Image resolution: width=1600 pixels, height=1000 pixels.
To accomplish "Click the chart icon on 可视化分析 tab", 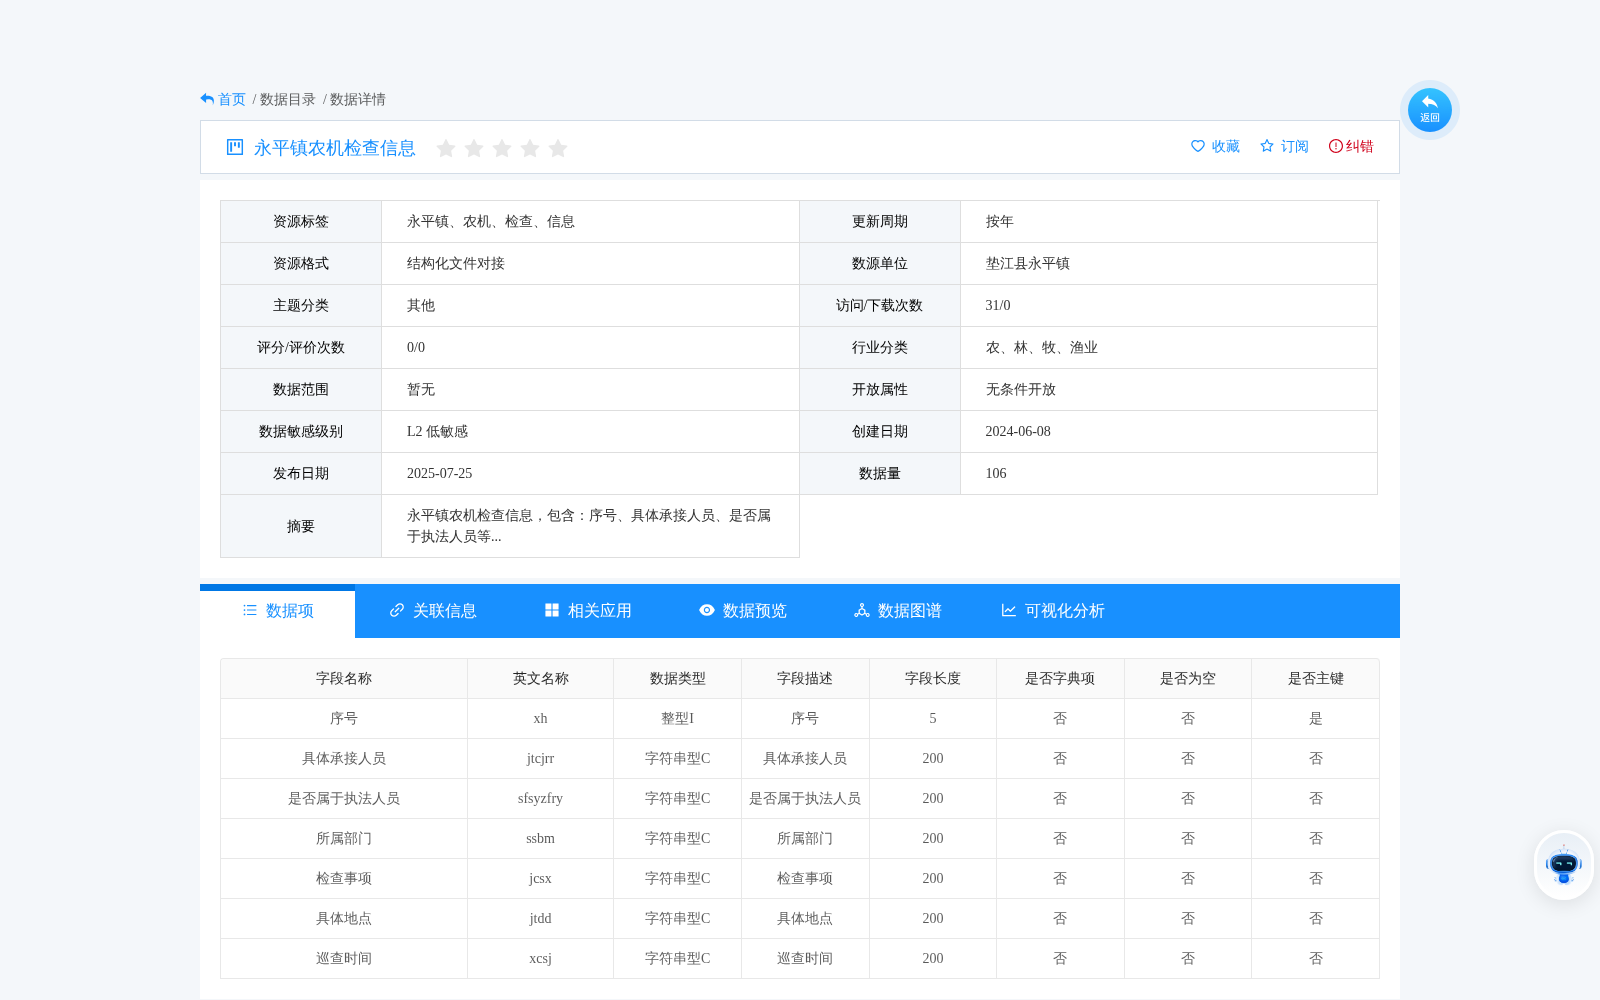I will [x=1009, y=610].
